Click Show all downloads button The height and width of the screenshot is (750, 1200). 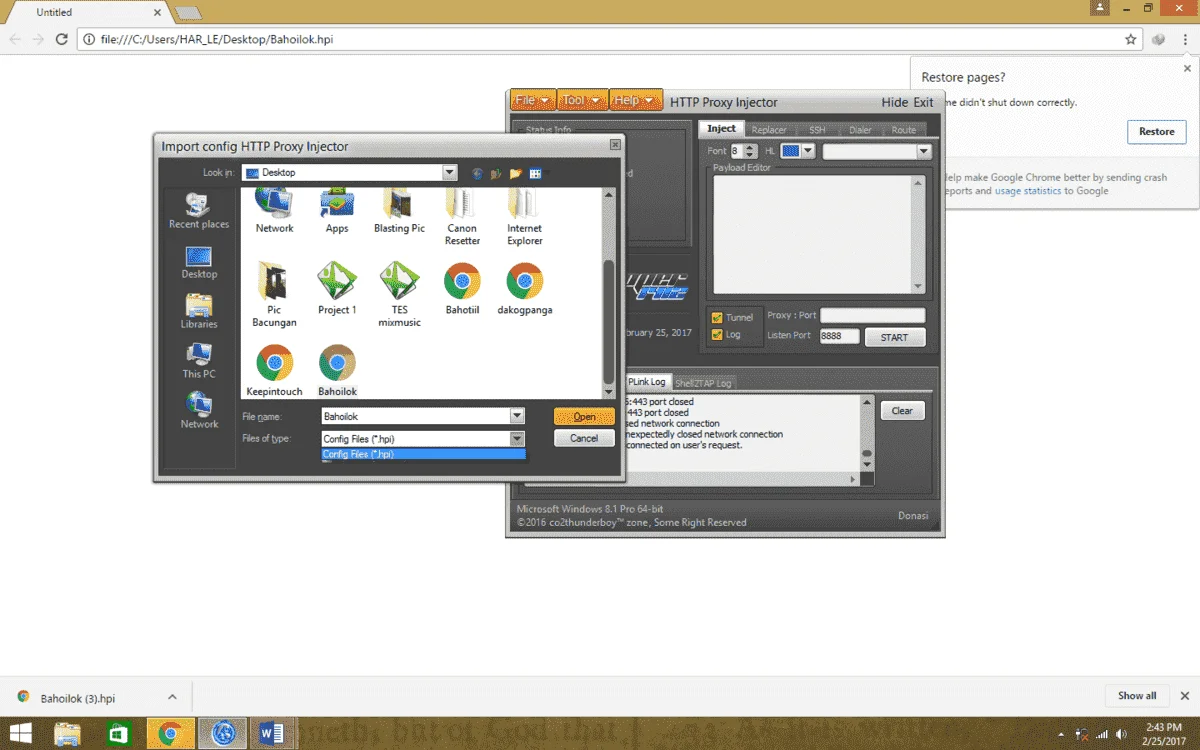(1137, 696)
